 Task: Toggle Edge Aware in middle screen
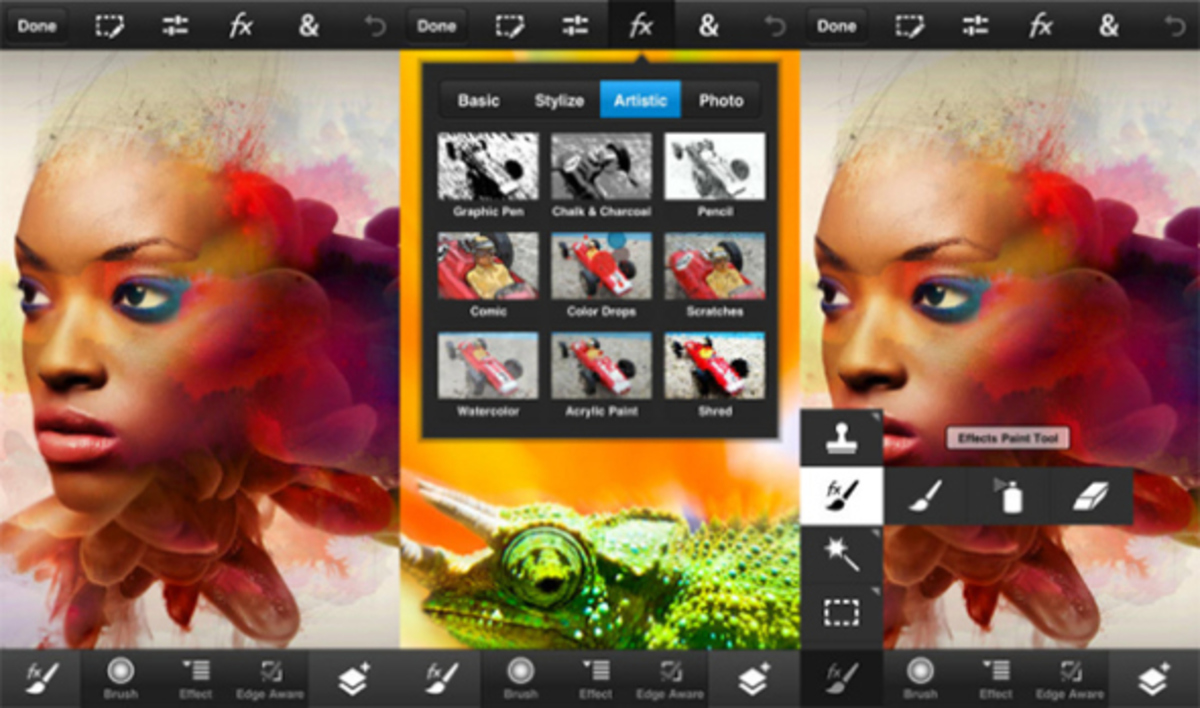click(x=670, y=679)
